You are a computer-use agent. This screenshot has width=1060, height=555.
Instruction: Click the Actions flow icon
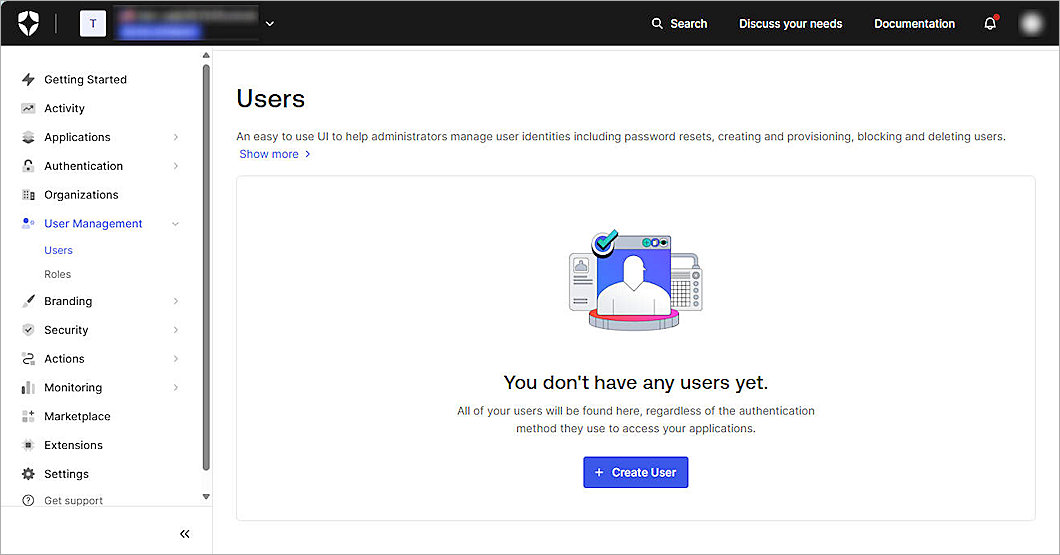click(x=28, y=358)
